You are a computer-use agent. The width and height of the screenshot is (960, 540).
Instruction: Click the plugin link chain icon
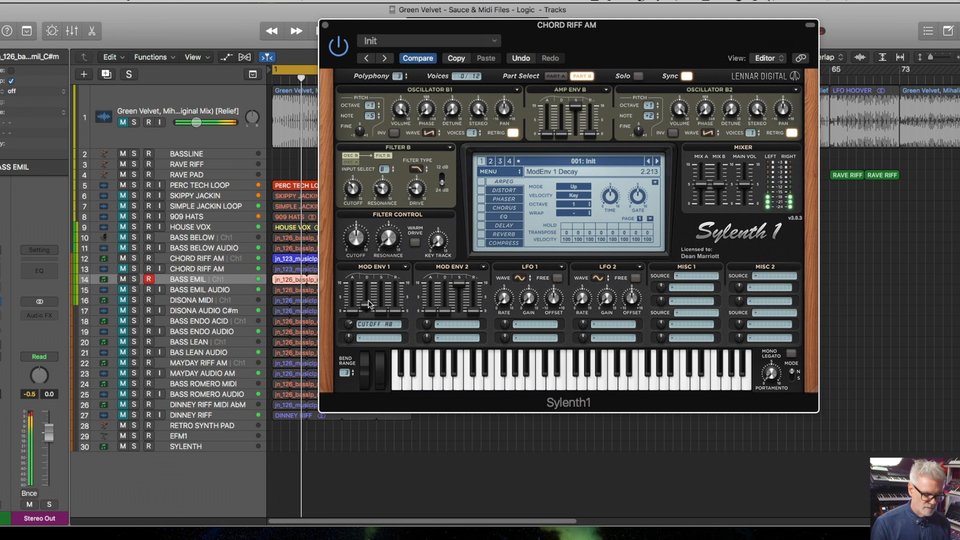pyautogui.click(x=800, y=58)
